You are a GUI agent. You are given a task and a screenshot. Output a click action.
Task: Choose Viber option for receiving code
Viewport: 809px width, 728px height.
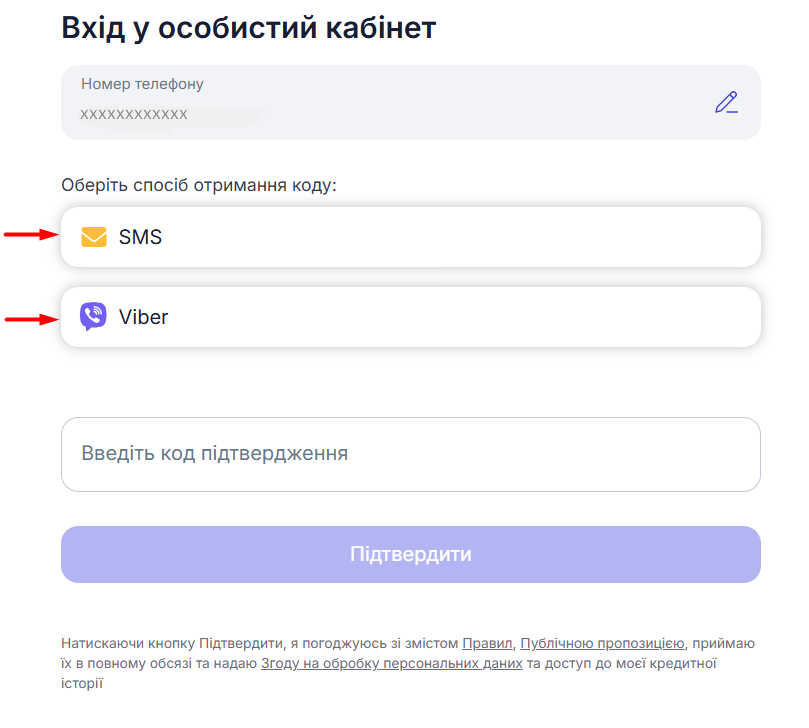410,317
